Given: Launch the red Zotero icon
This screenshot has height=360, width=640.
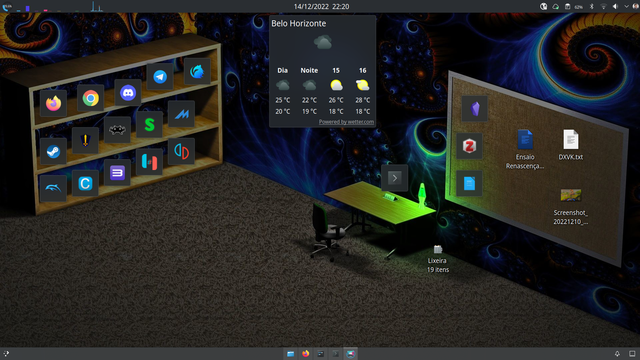Looking at the screenshot, I should 469,146.
